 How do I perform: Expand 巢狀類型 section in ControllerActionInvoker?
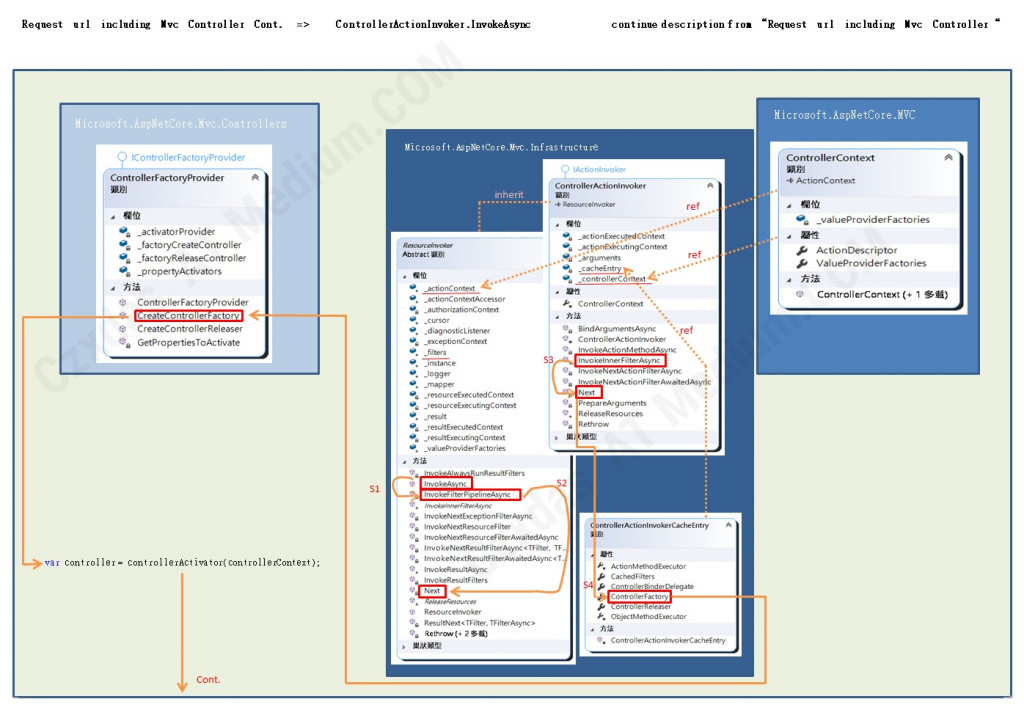(x=556, y=437)
